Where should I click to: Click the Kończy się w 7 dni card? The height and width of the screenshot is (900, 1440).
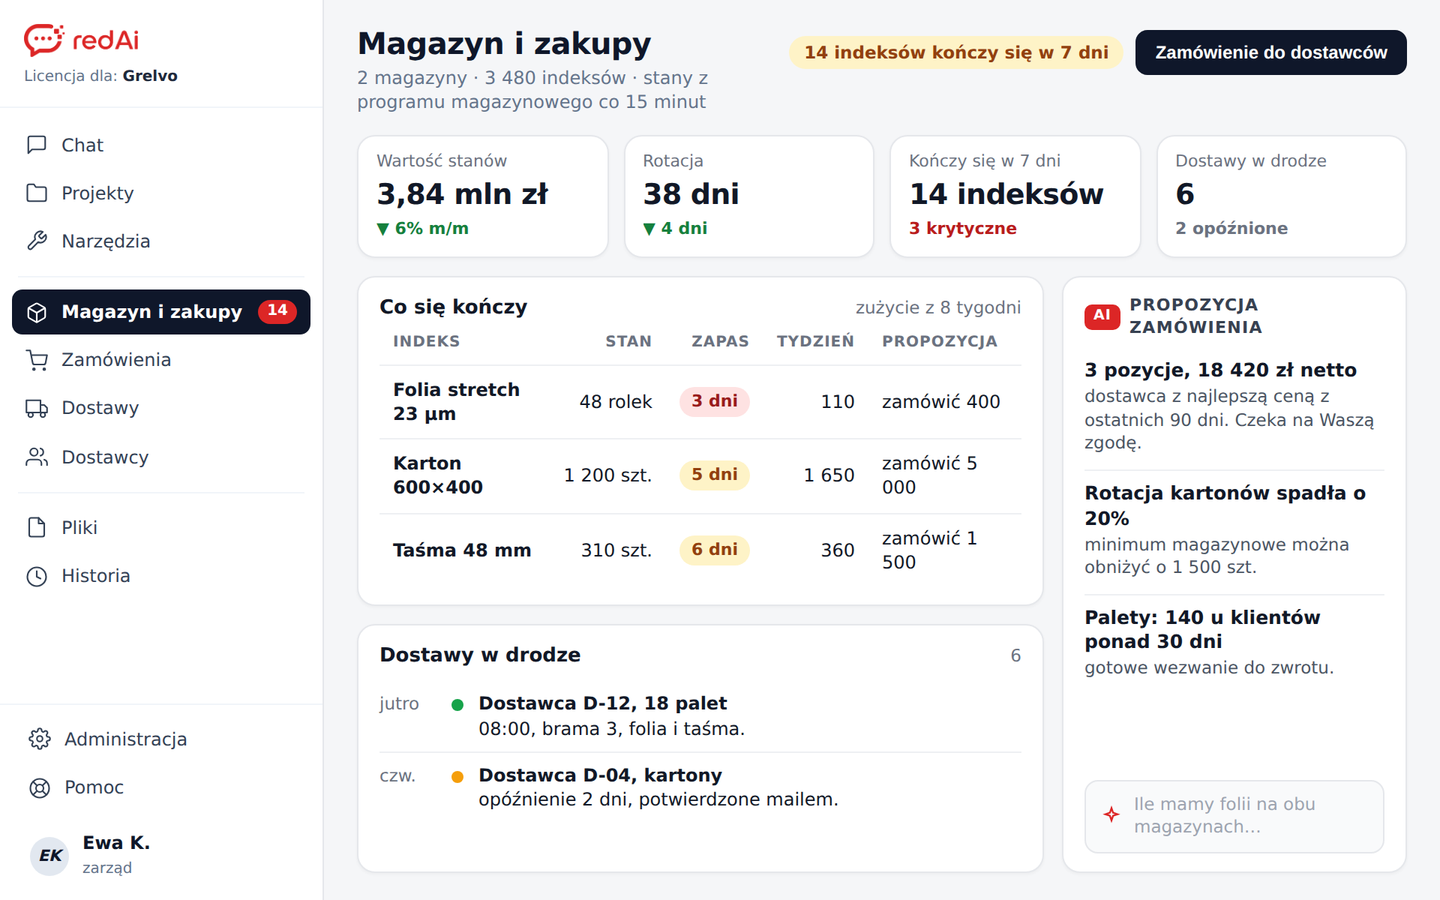click(1015, 196)
